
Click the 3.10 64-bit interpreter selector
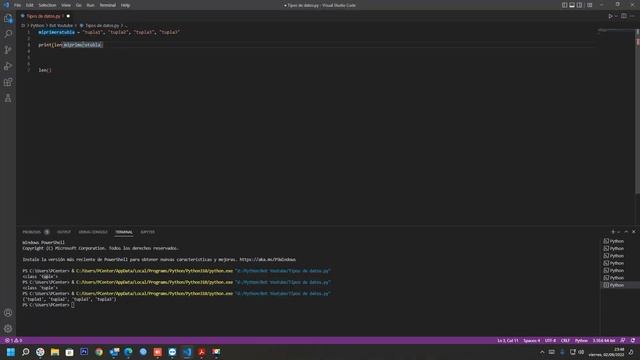click(604, 340)
